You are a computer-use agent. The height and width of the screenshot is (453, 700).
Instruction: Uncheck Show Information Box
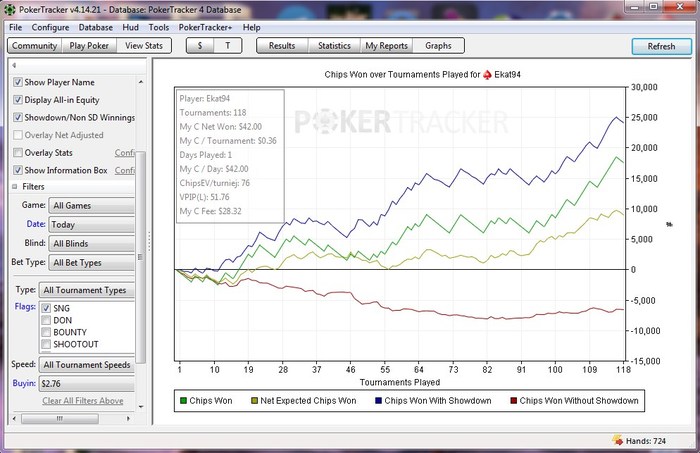(18, 170)
